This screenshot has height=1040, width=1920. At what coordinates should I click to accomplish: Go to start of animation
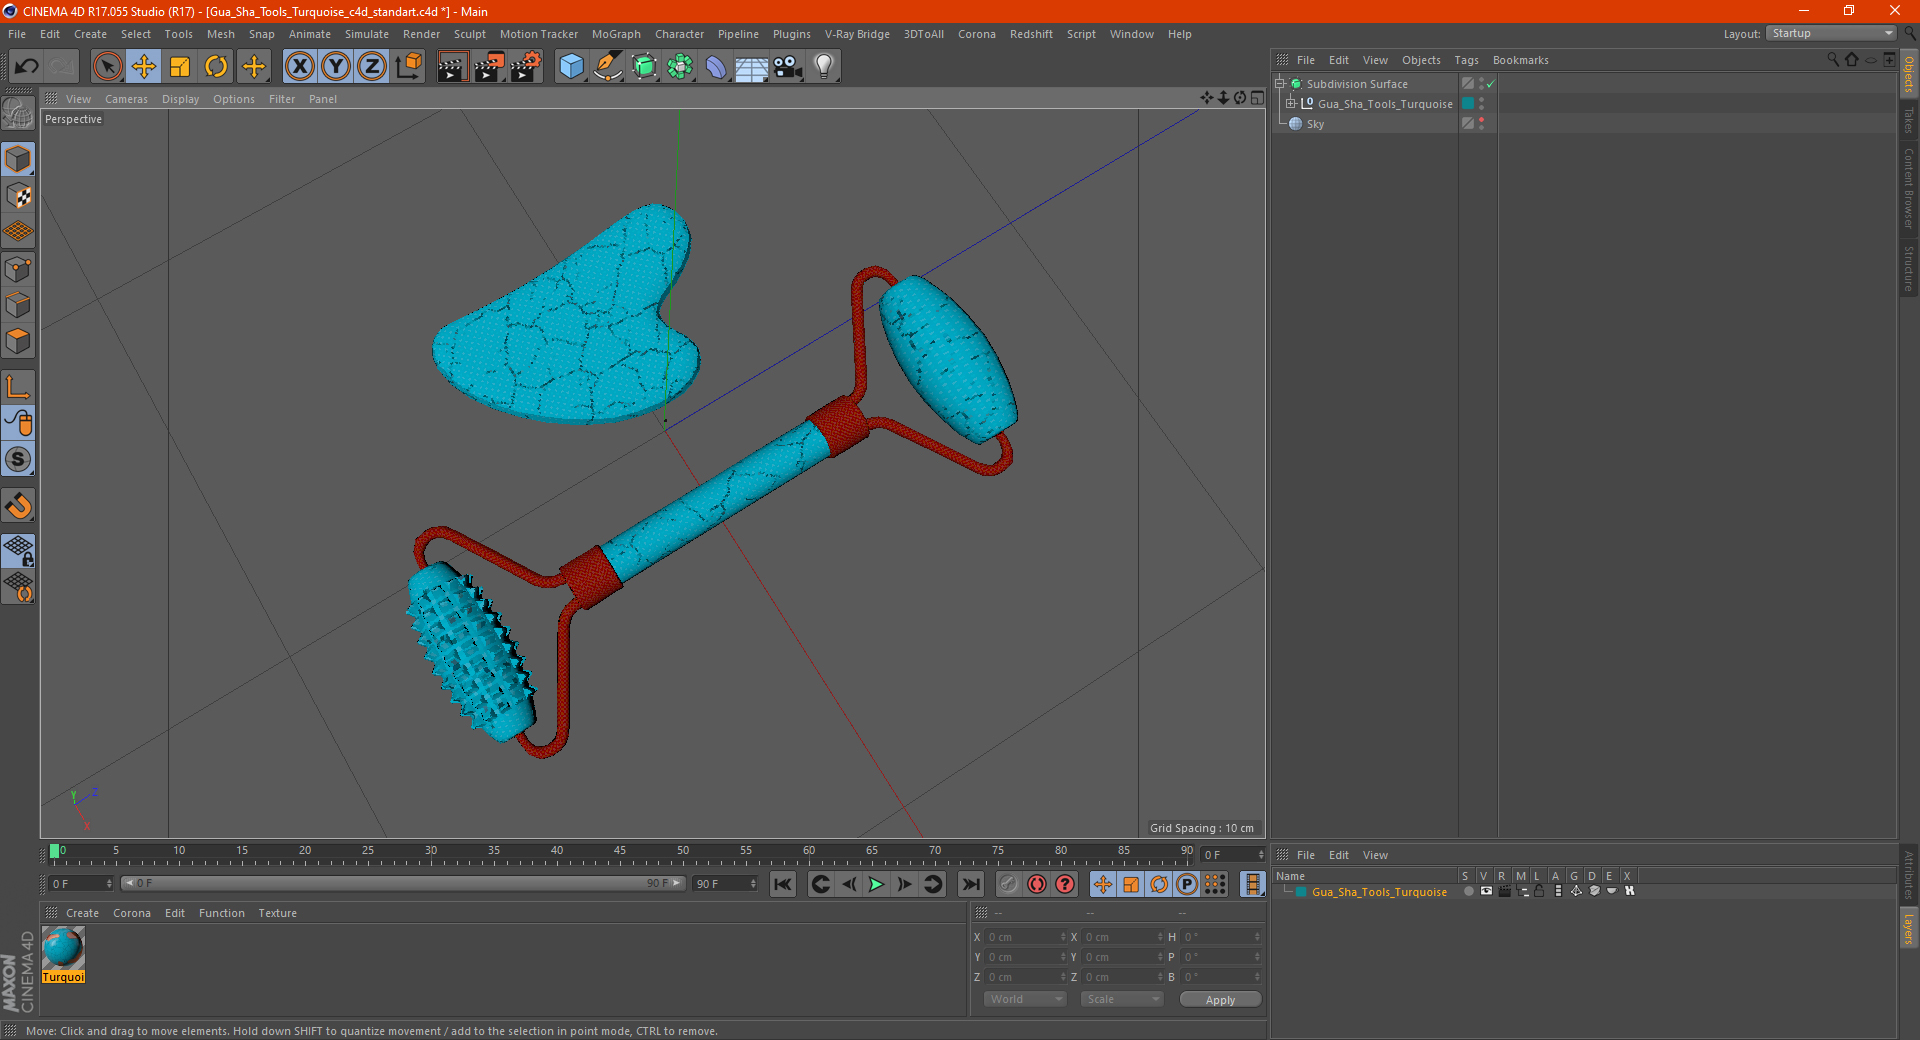pos(783,884)
